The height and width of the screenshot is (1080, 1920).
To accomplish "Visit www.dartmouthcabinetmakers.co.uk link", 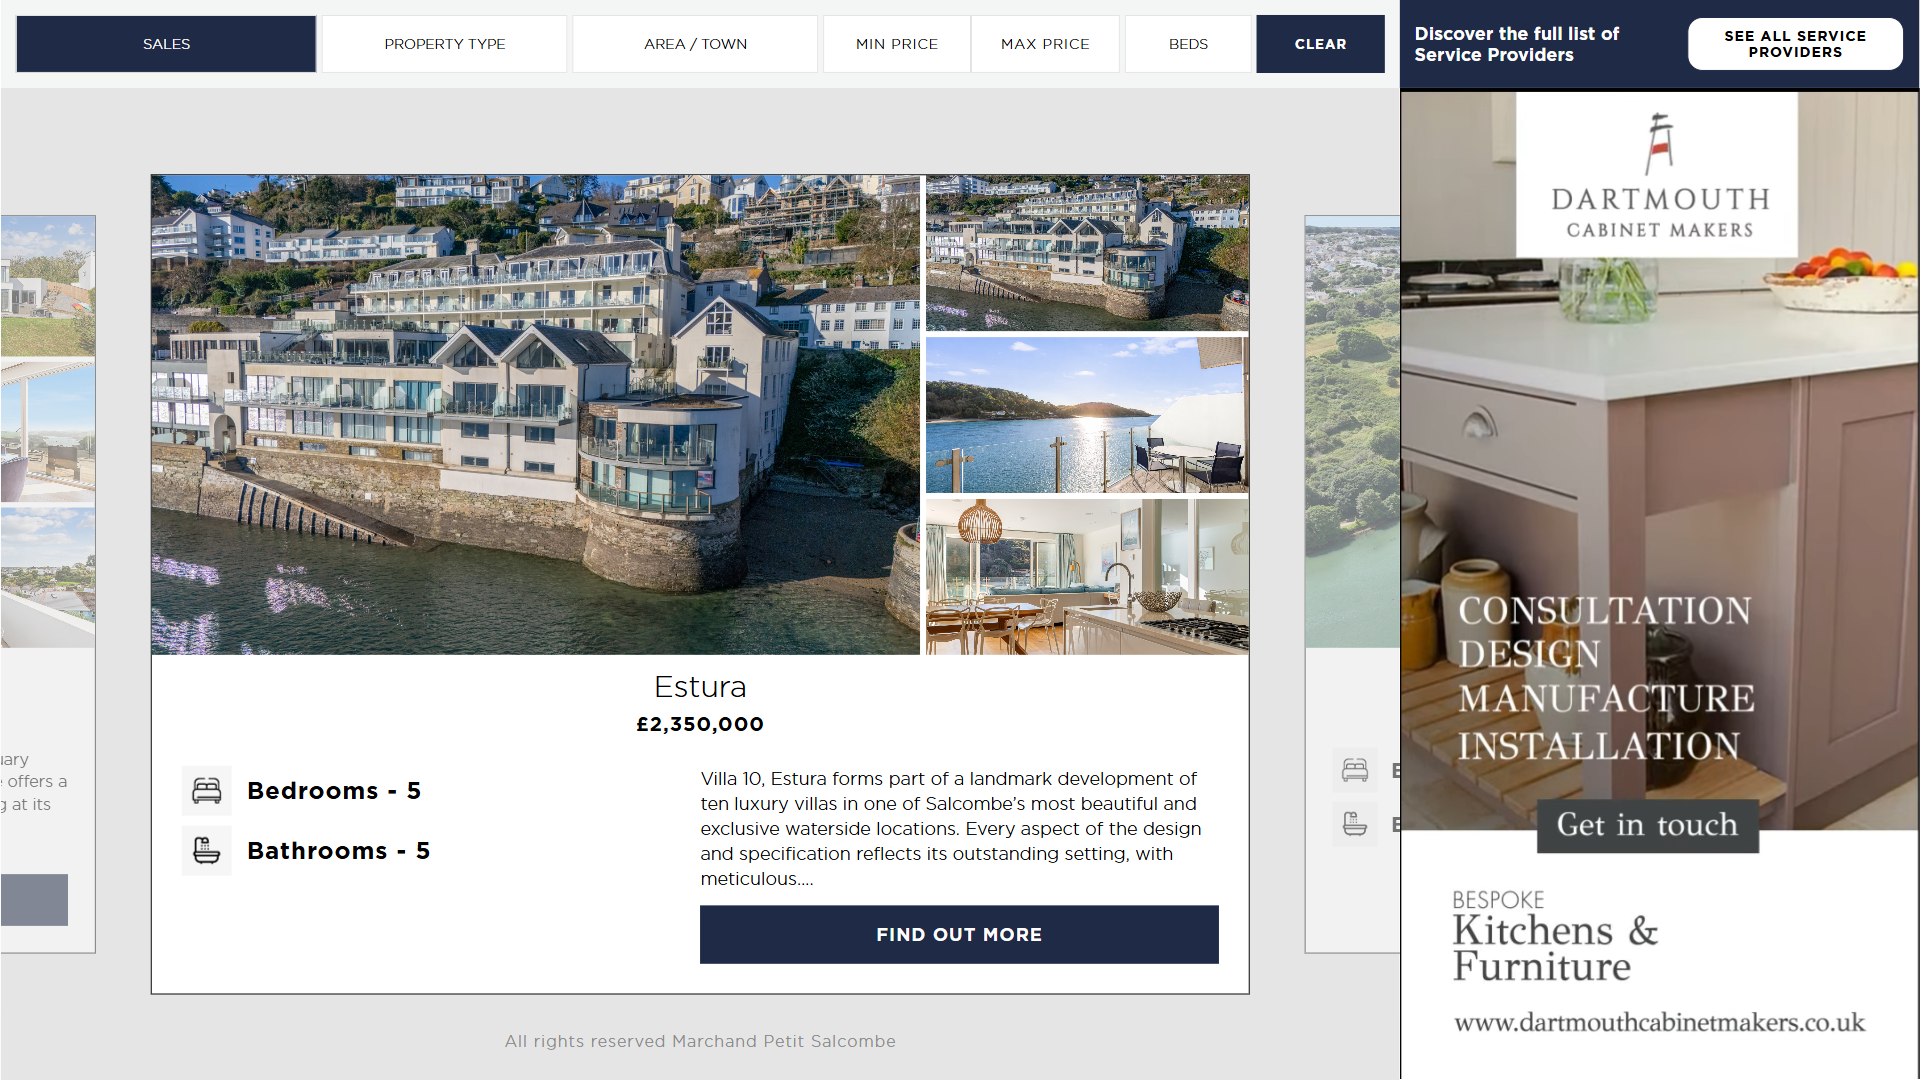I will click(x=1659, y=1022).
